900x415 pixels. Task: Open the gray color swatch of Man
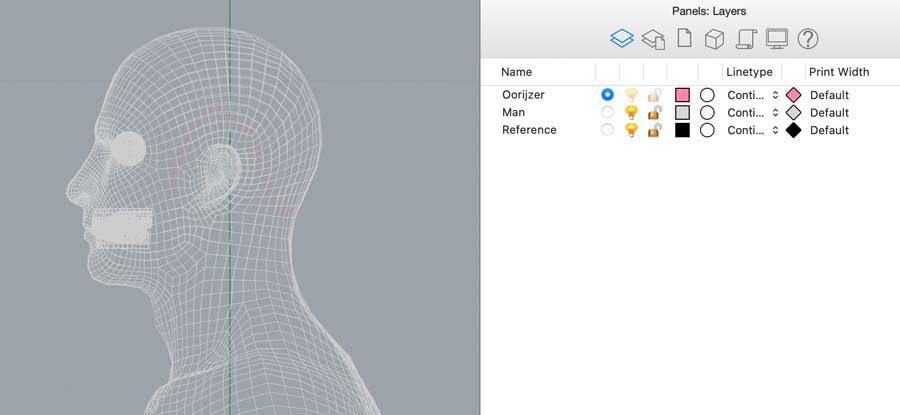tap(682, 113)
